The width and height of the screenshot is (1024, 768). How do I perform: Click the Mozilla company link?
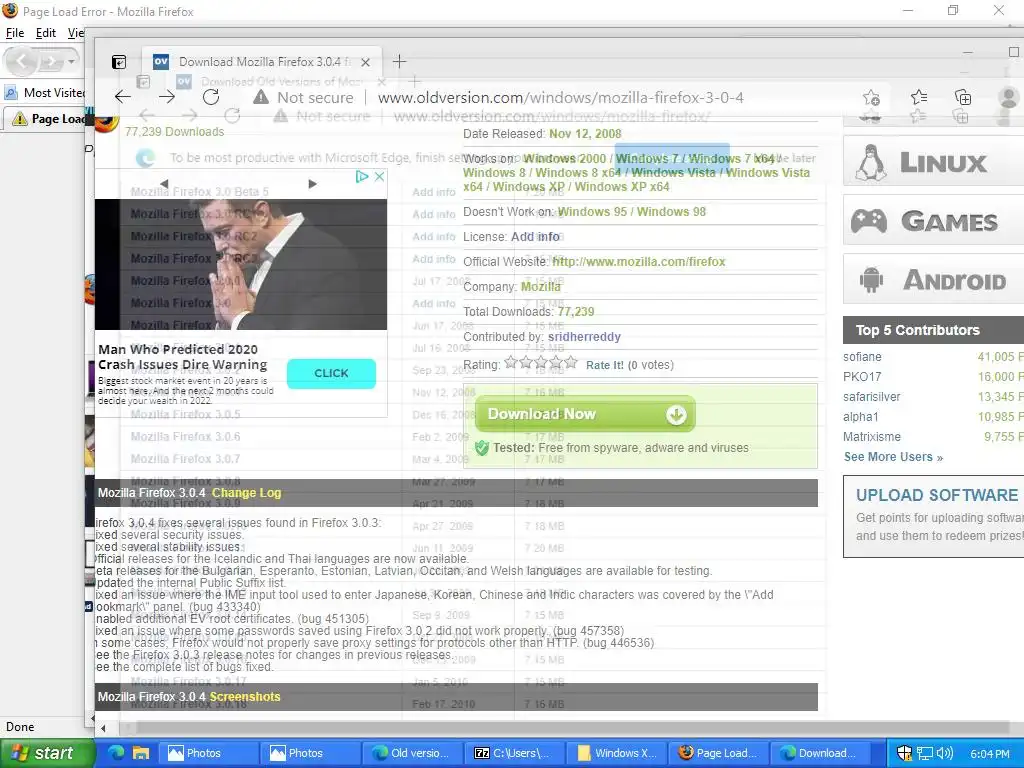(541, 287)
